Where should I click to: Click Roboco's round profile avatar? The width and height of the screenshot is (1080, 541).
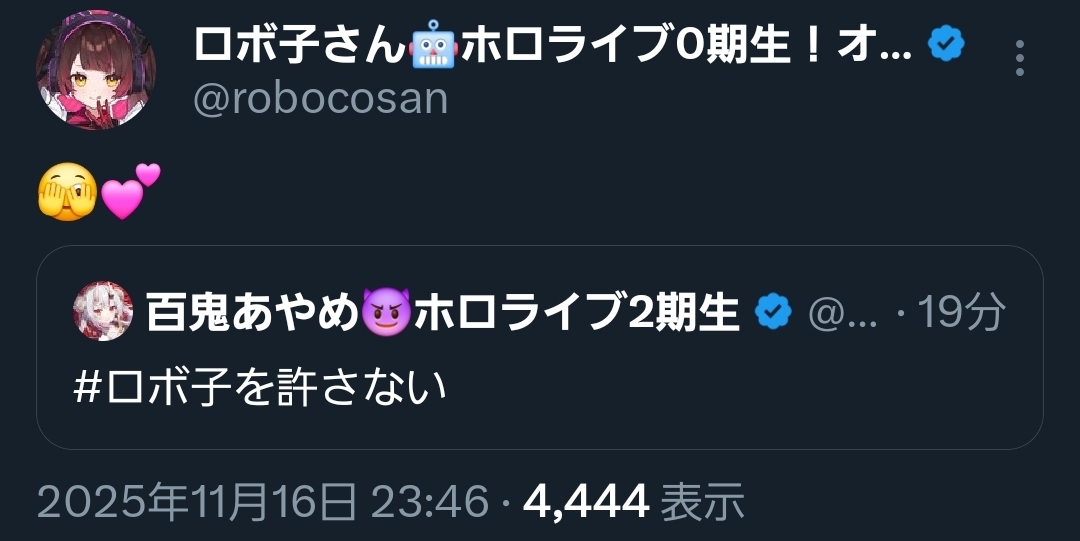(x=96, y=70)
